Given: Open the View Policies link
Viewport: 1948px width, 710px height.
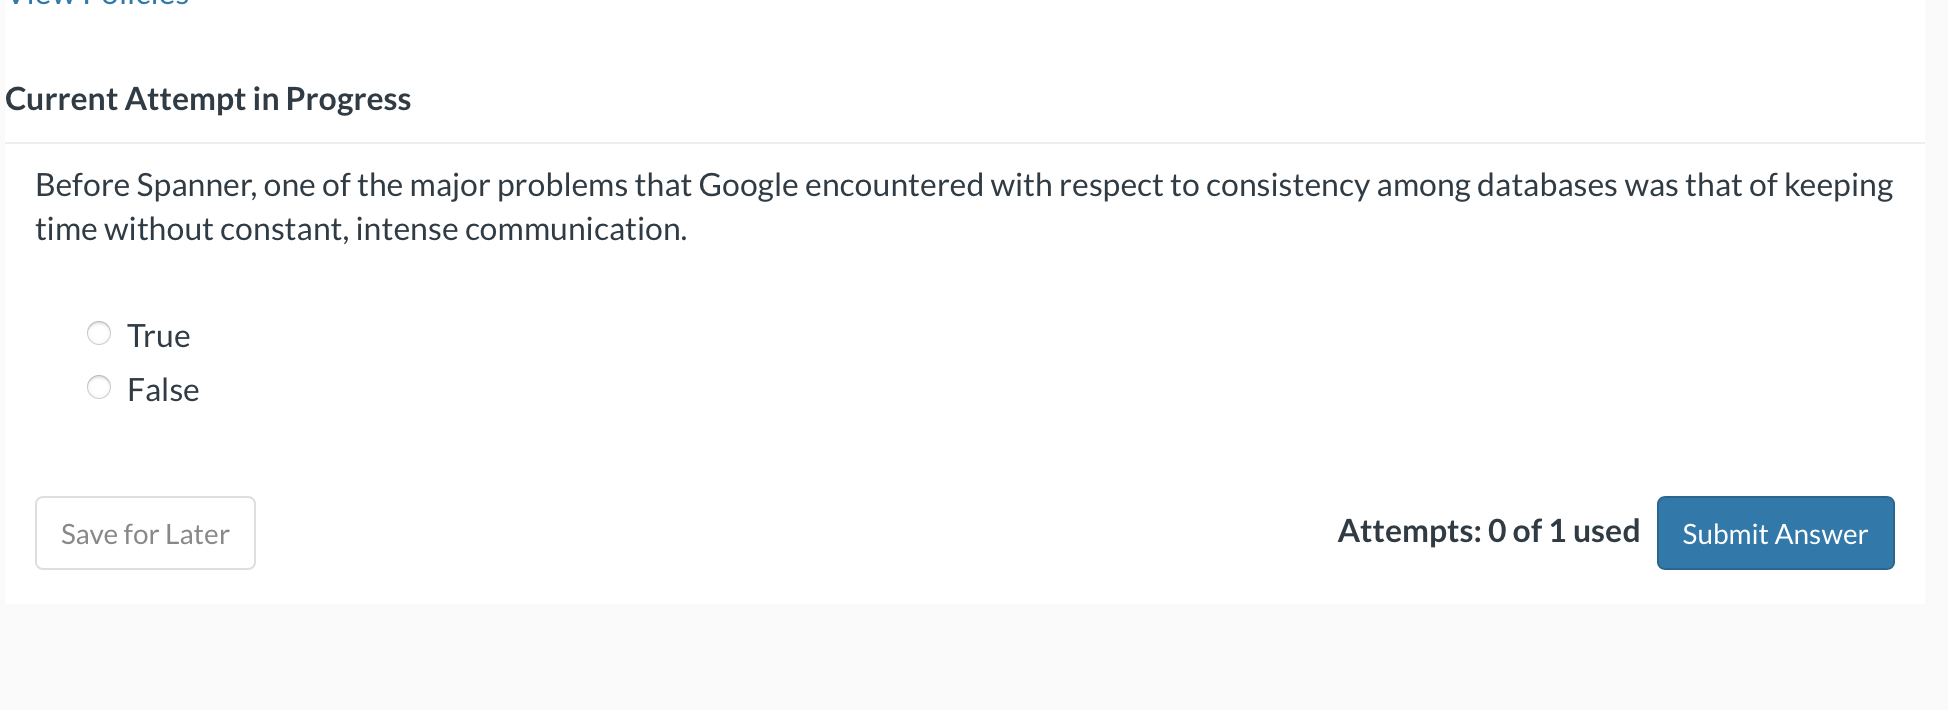Looking at the screenshot, I should pos(95,4).
